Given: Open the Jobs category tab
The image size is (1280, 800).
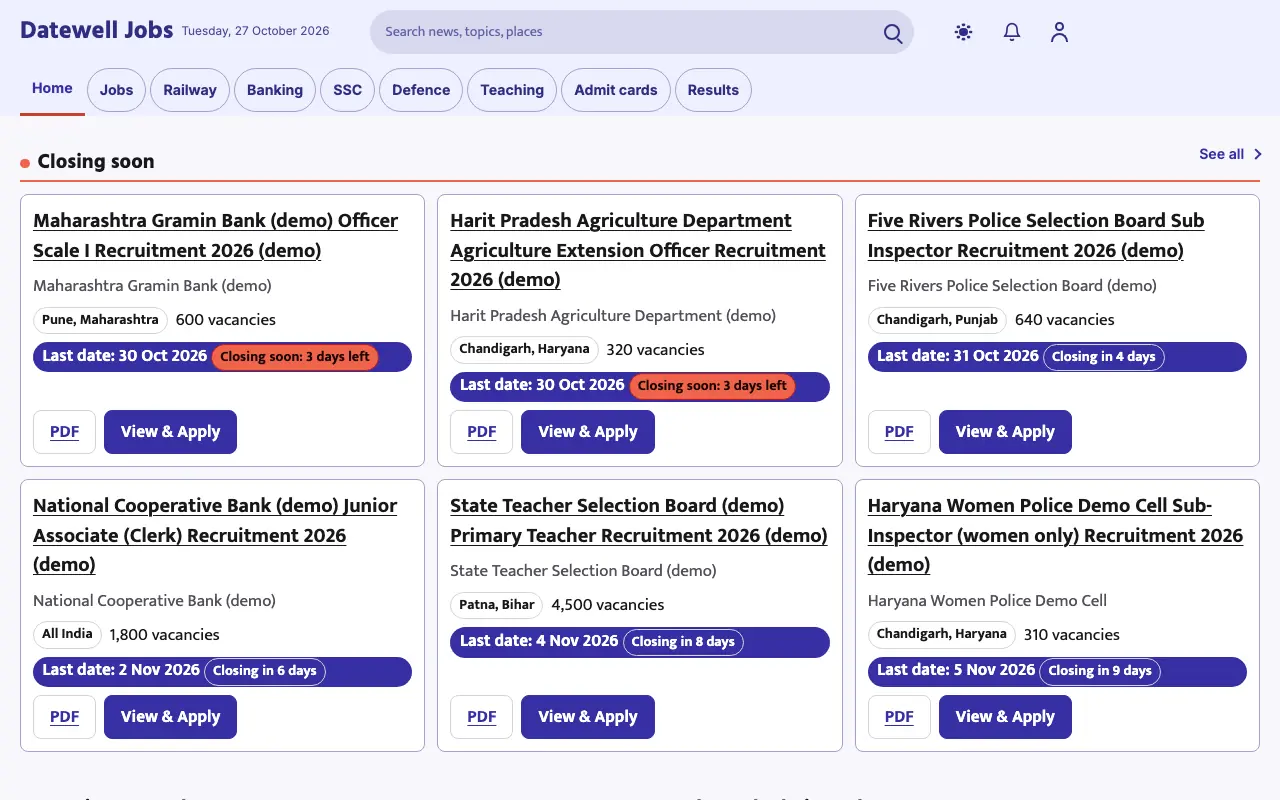Looking at the screenshot, I should 116,90.
